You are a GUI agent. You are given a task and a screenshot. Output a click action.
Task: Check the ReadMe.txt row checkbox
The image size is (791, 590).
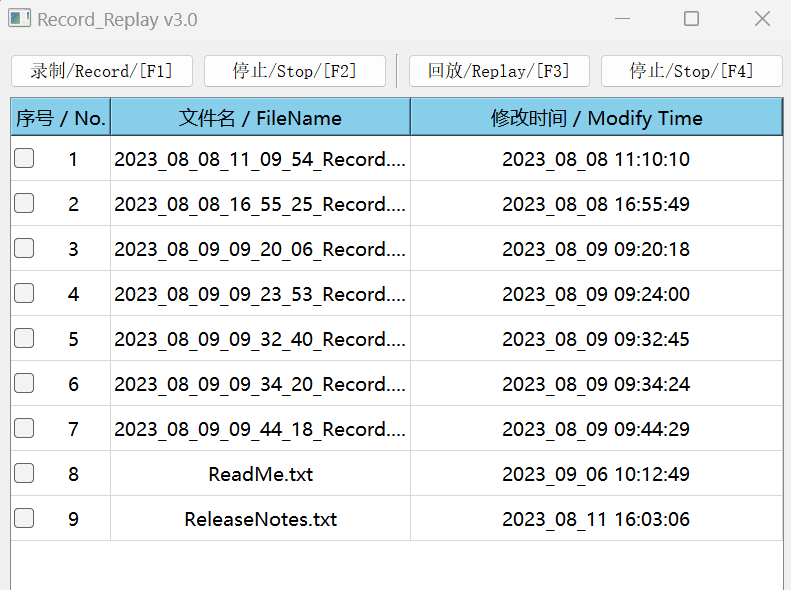pos(24,473)
